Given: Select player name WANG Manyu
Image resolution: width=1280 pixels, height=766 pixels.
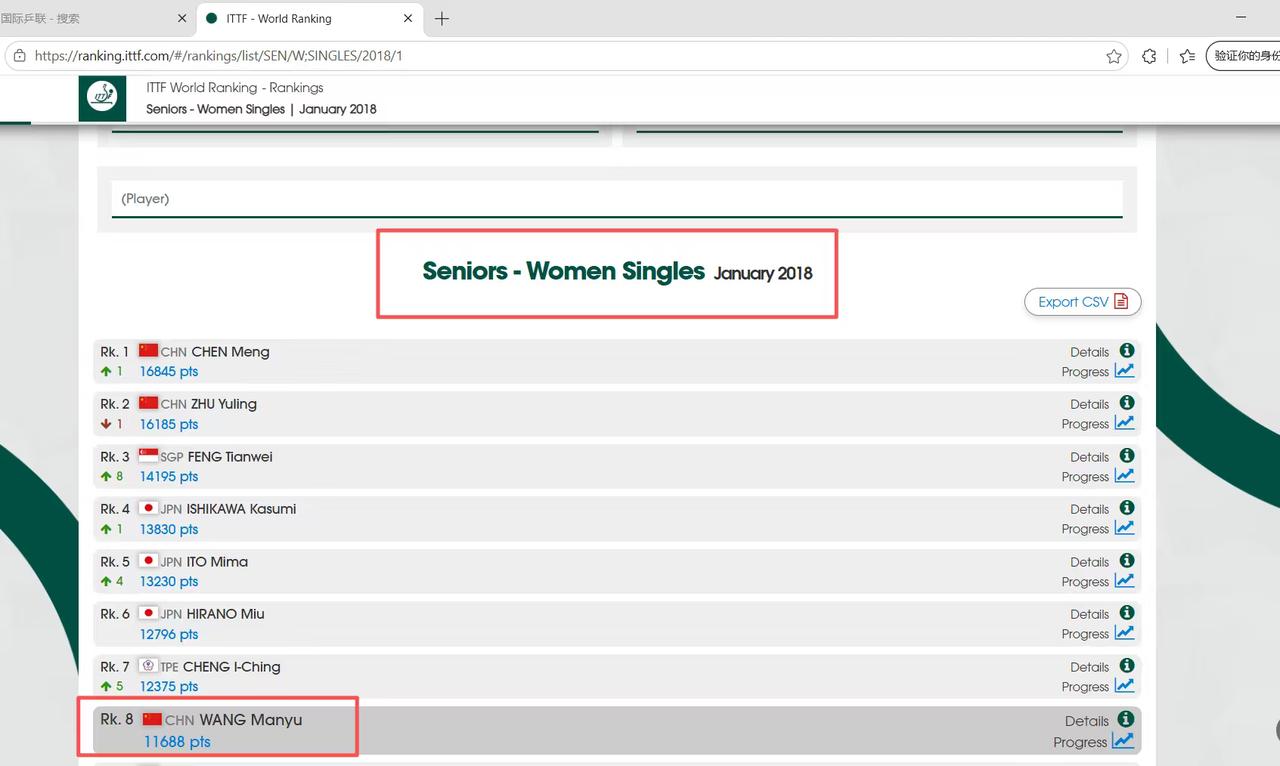Looking at the screenshot, I should [251, 720].
